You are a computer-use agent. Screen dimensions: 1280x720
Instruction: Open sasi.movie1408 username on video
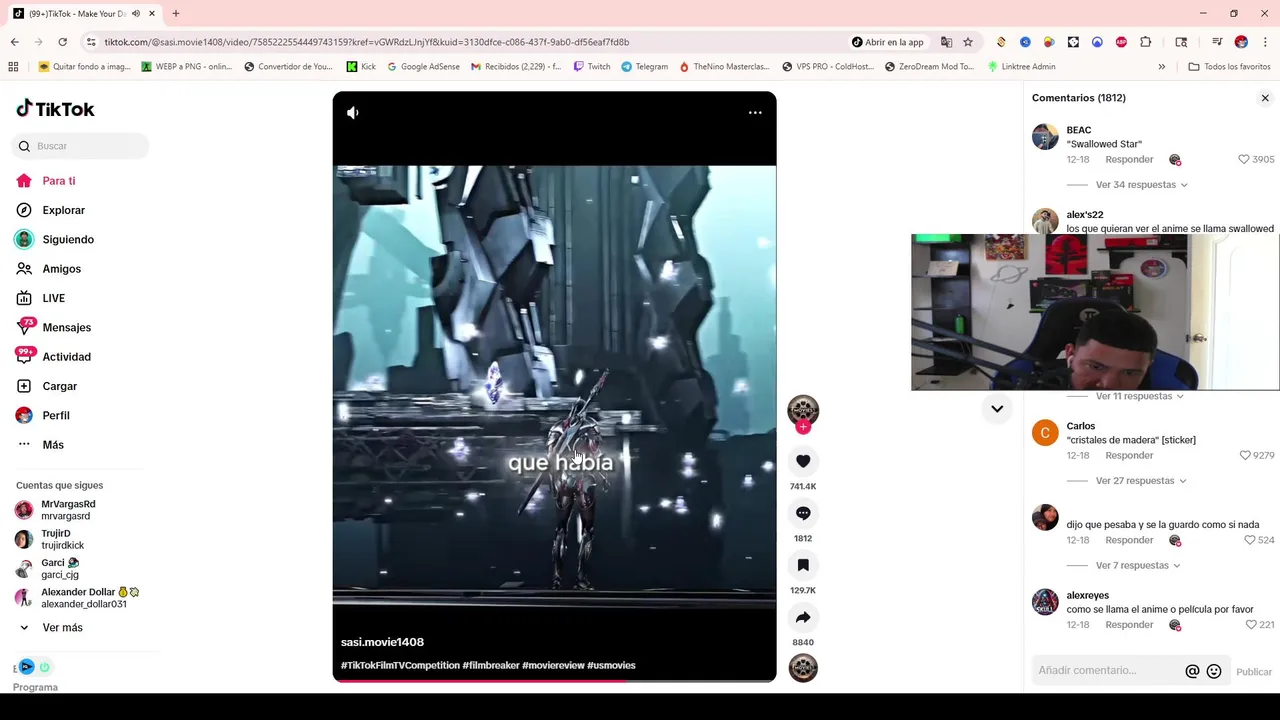[x=382, y=642]
